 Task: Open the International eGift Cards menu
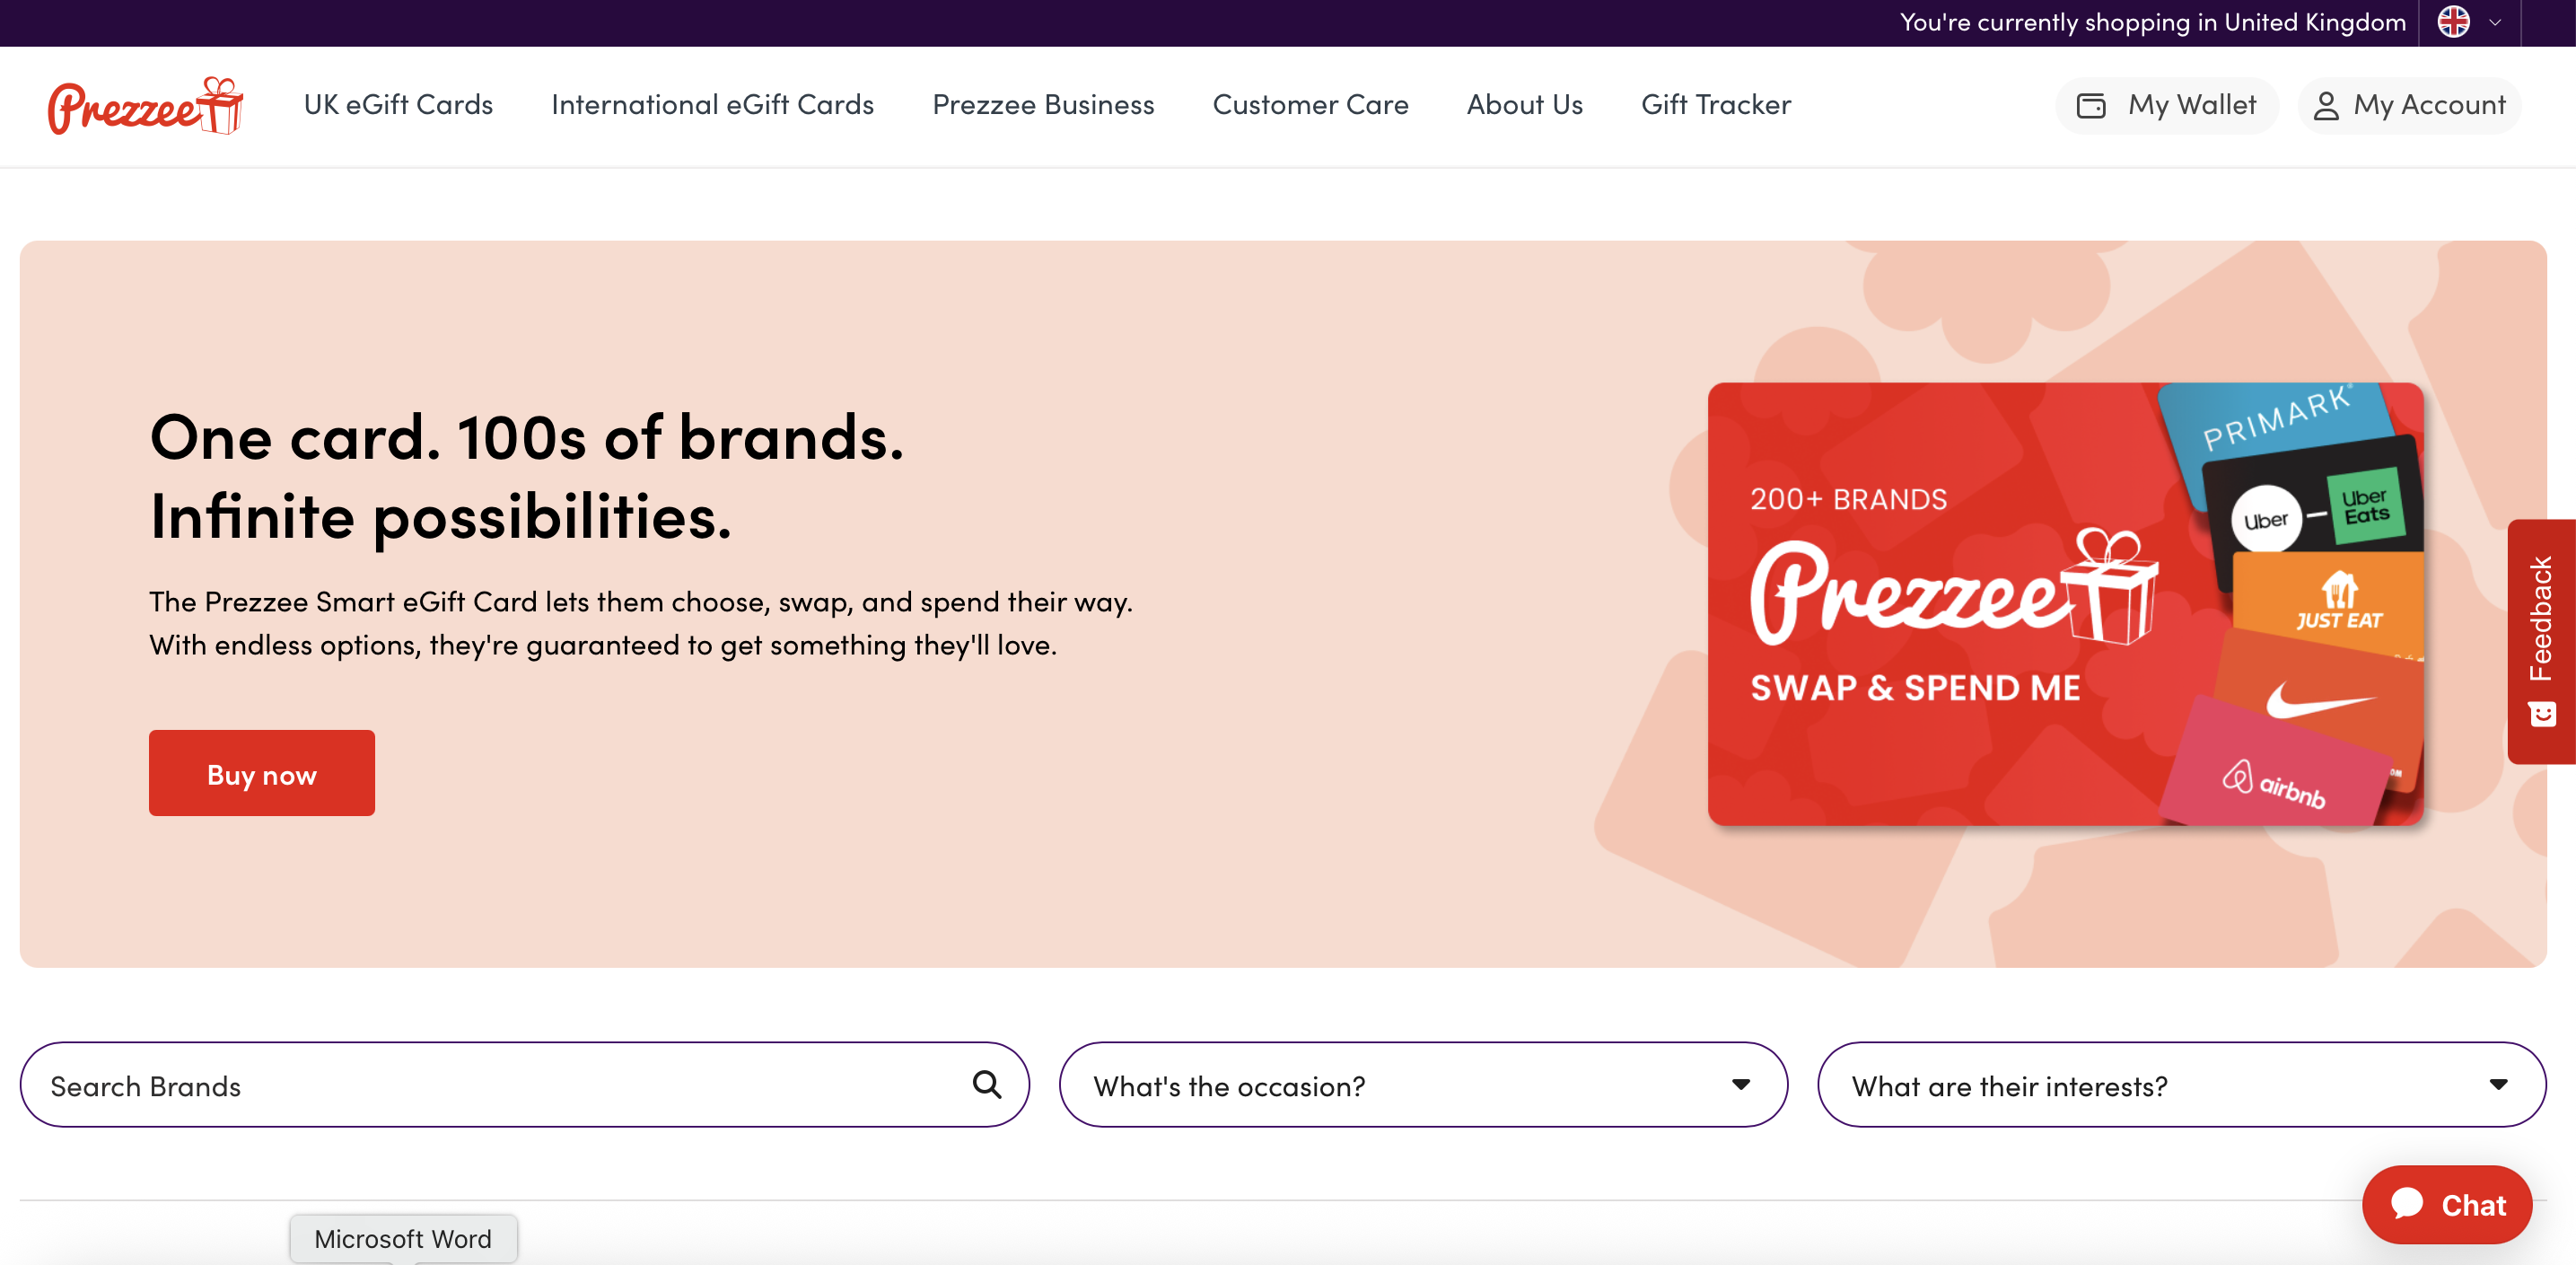click(713, 105)
